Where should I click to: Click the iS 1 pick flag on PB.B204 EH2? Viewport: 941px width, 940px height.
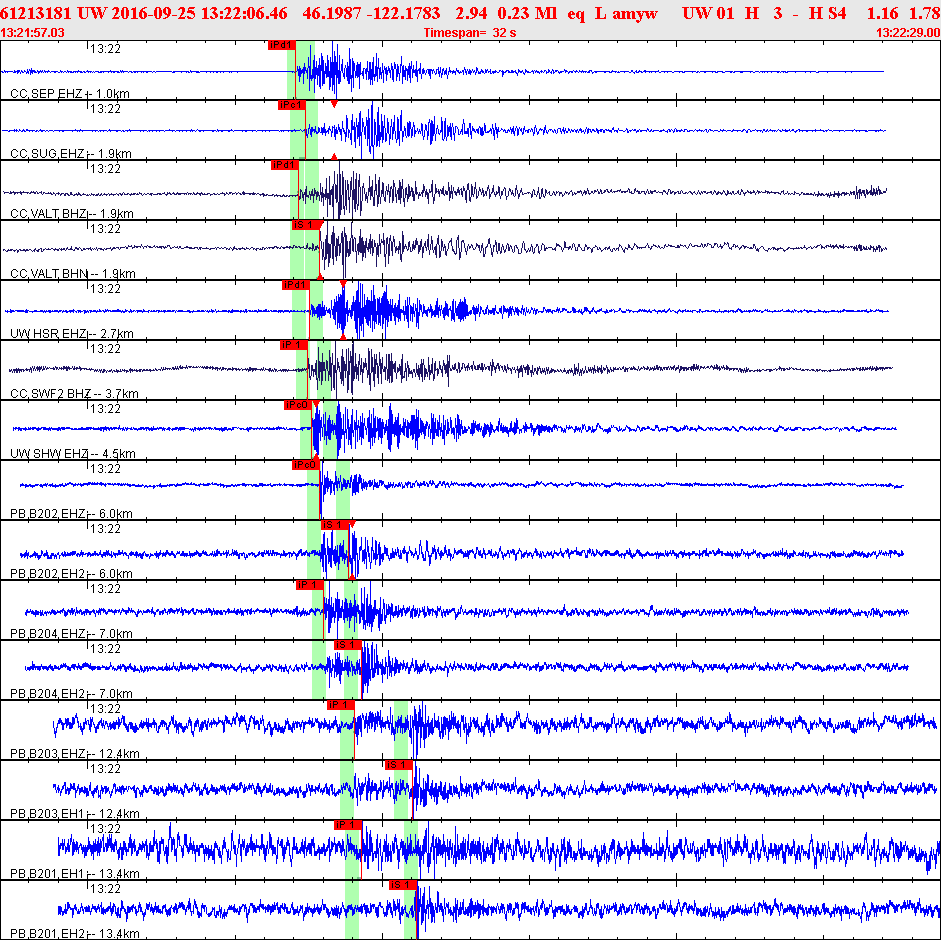point(348,645)
